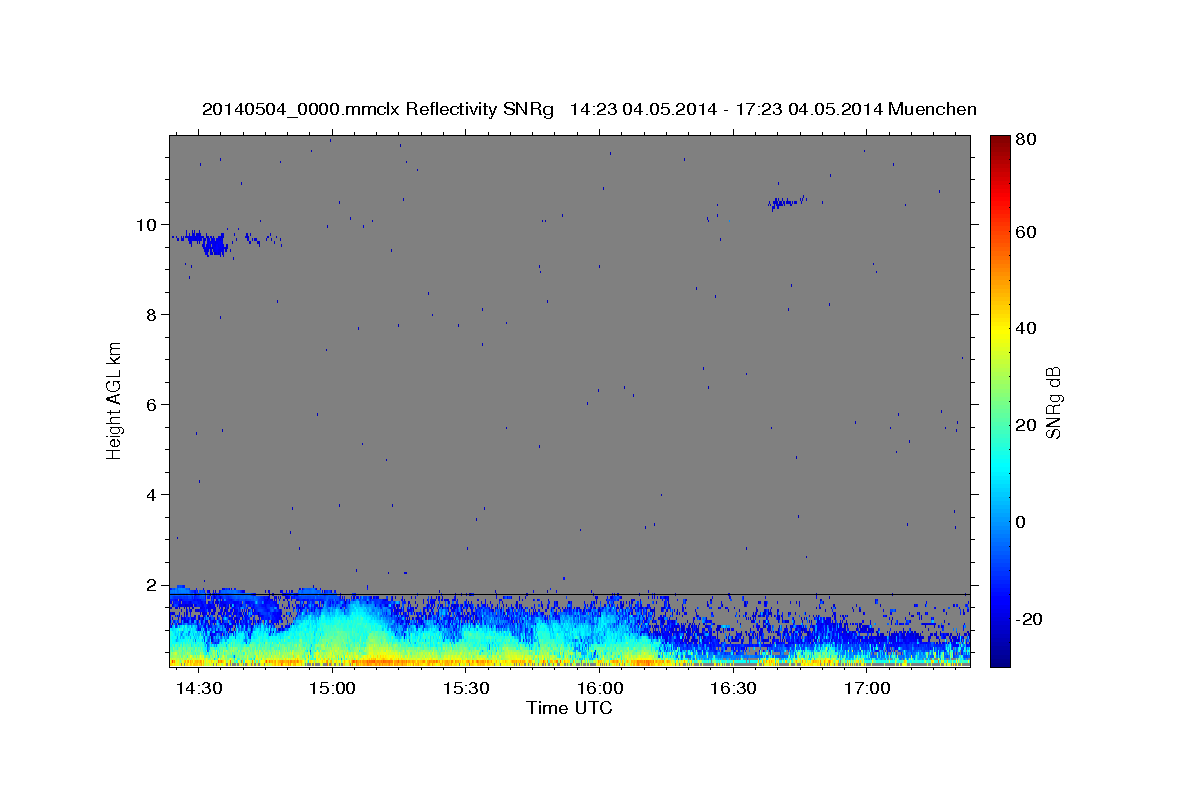Screen dimensions: 1200x800
Task: Click the plot title beginning 20140504_0000.mmclx
Action: [x=589, y=109]
